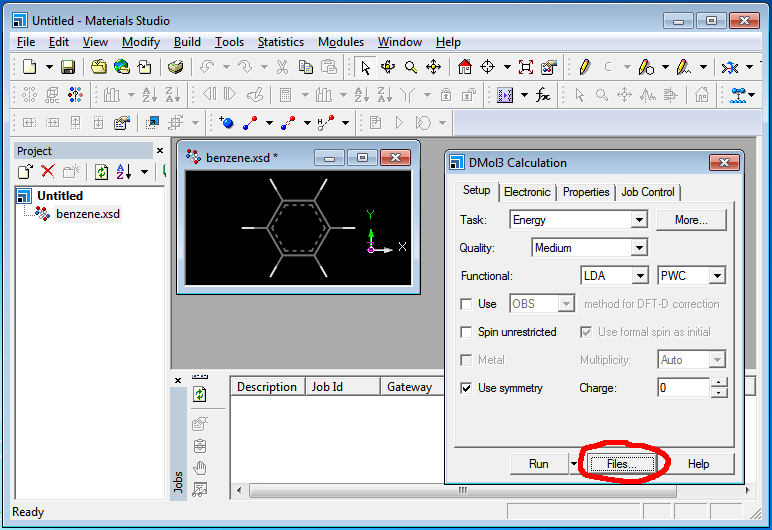Select the magnifier Zoom tool
The width and height of the screenshot is (772, 530).
[x=411, y=66]
